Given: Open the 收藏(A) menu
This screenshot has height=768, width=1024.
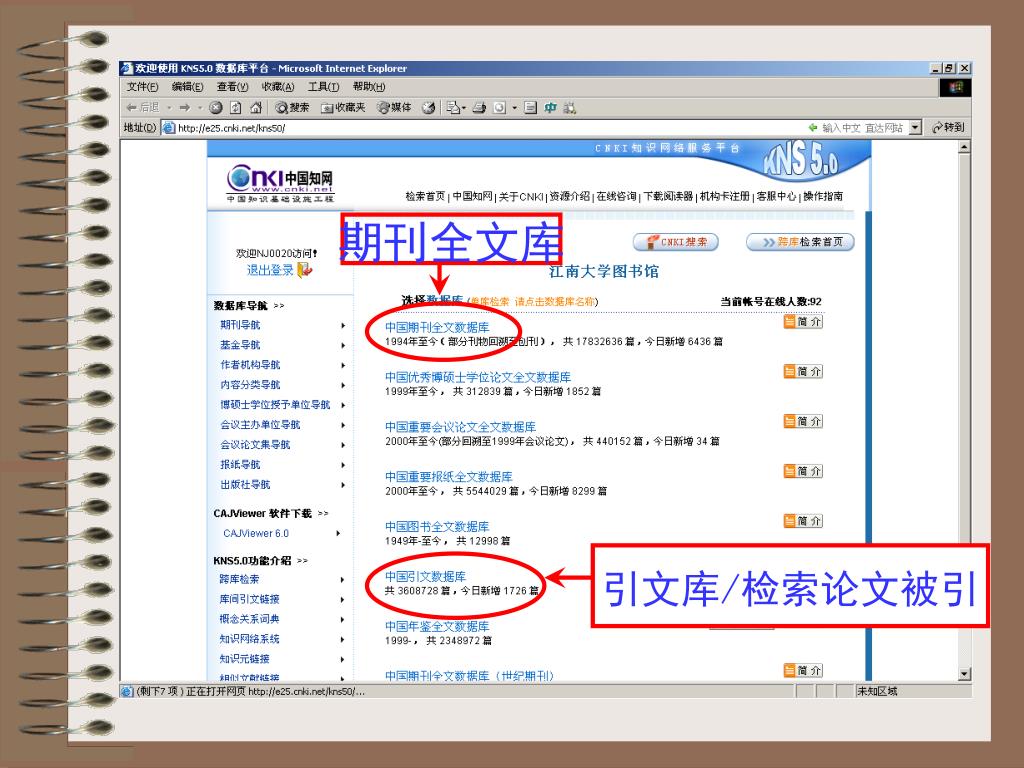Looking at the screenshot, I should [278, 87].
